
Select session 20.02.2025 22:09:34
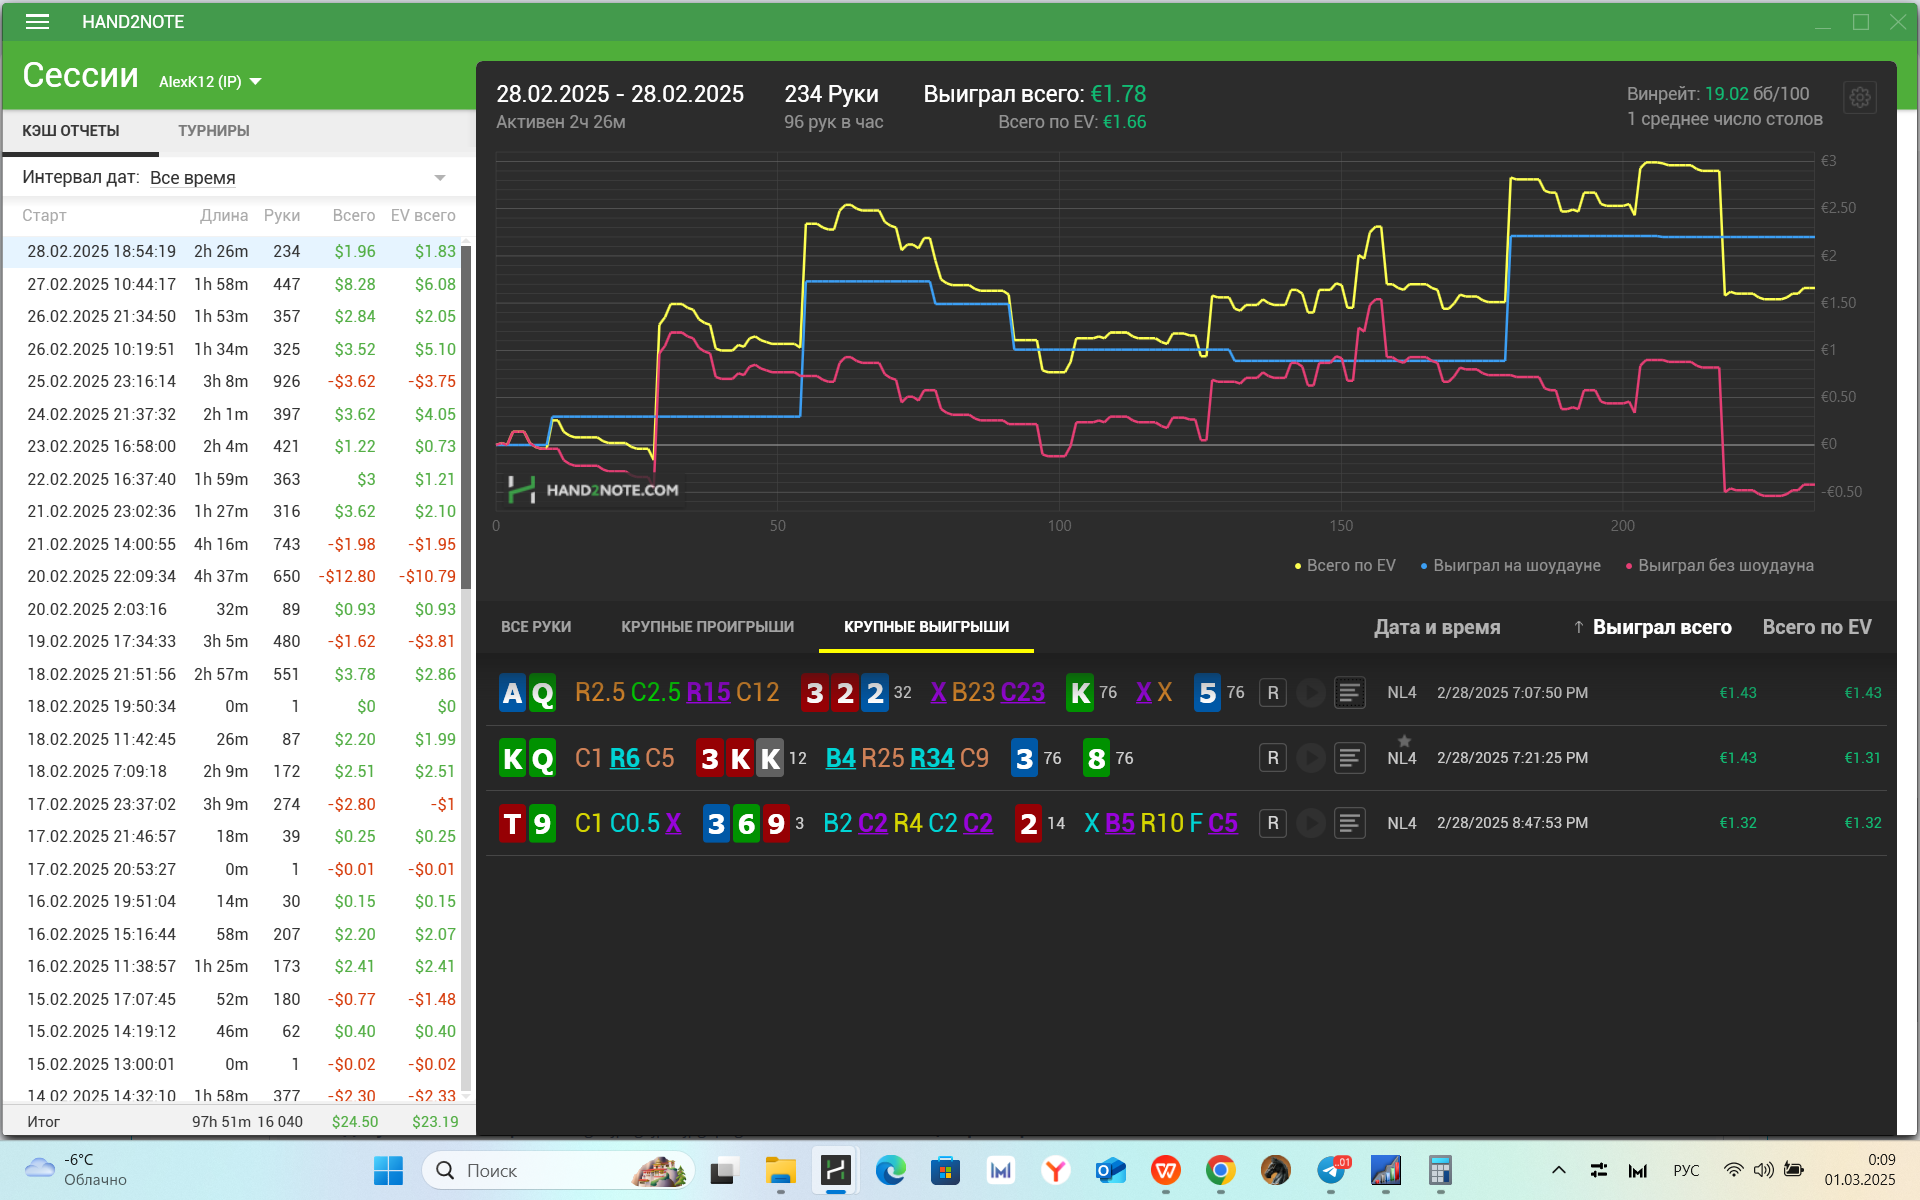(231, 577)
